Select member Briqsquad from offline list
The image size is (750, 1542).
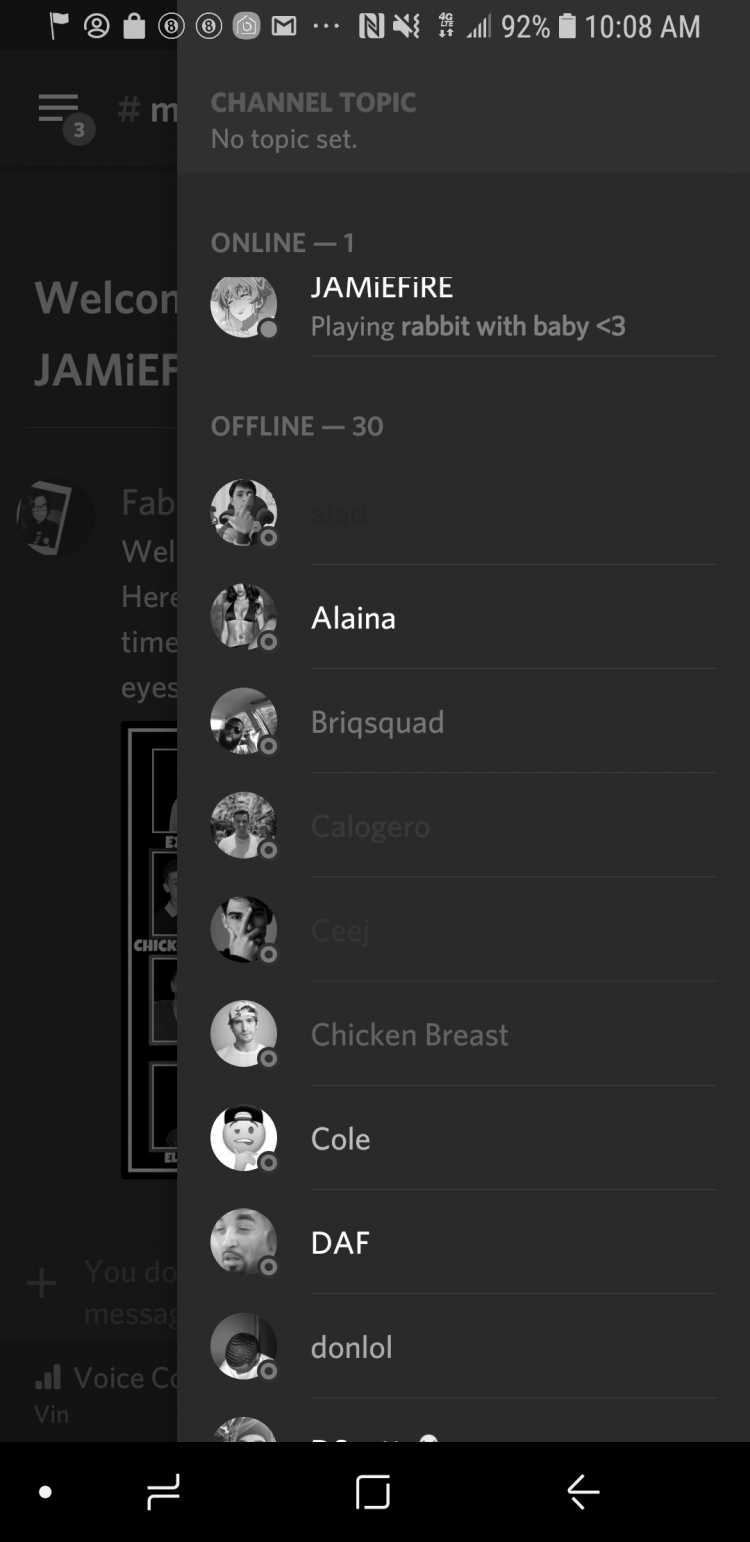click(x=463, y=721)
